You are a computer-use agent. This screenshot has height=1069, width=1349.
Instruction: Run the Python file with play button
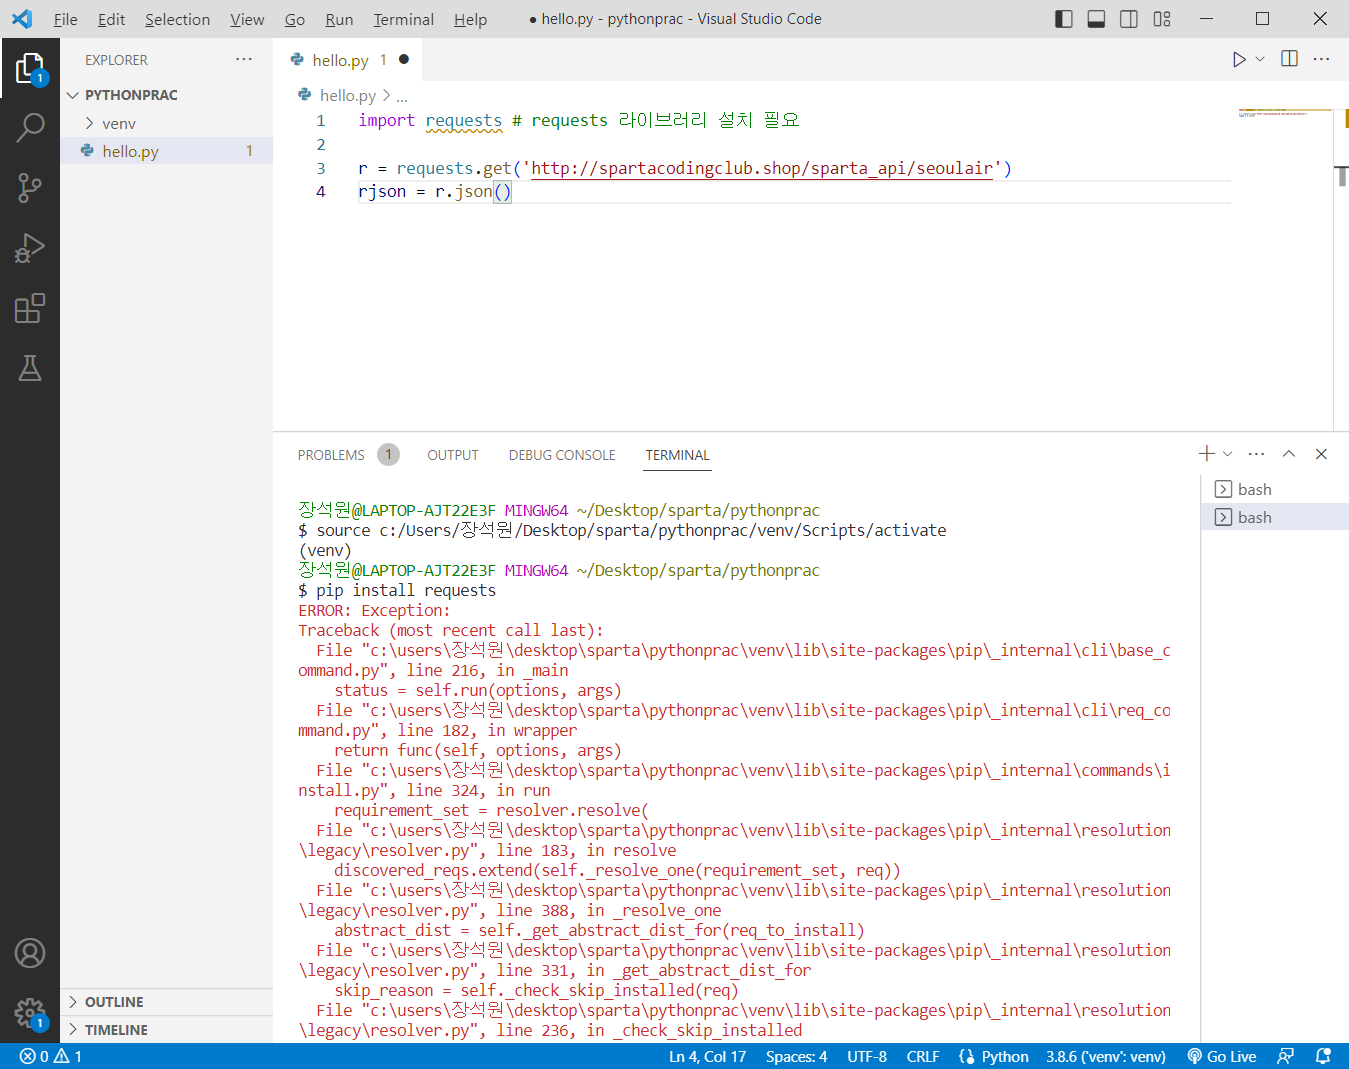[x=1239, y=59]
